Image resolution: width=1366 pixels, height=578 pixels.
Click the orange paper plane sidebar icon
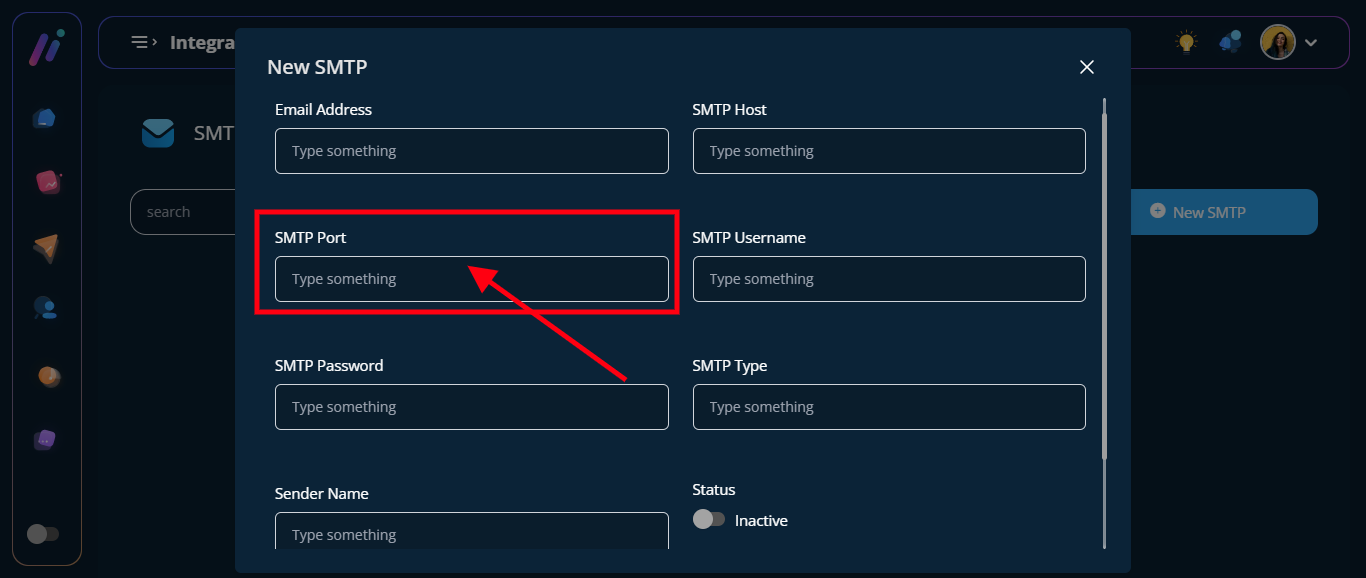46,248
